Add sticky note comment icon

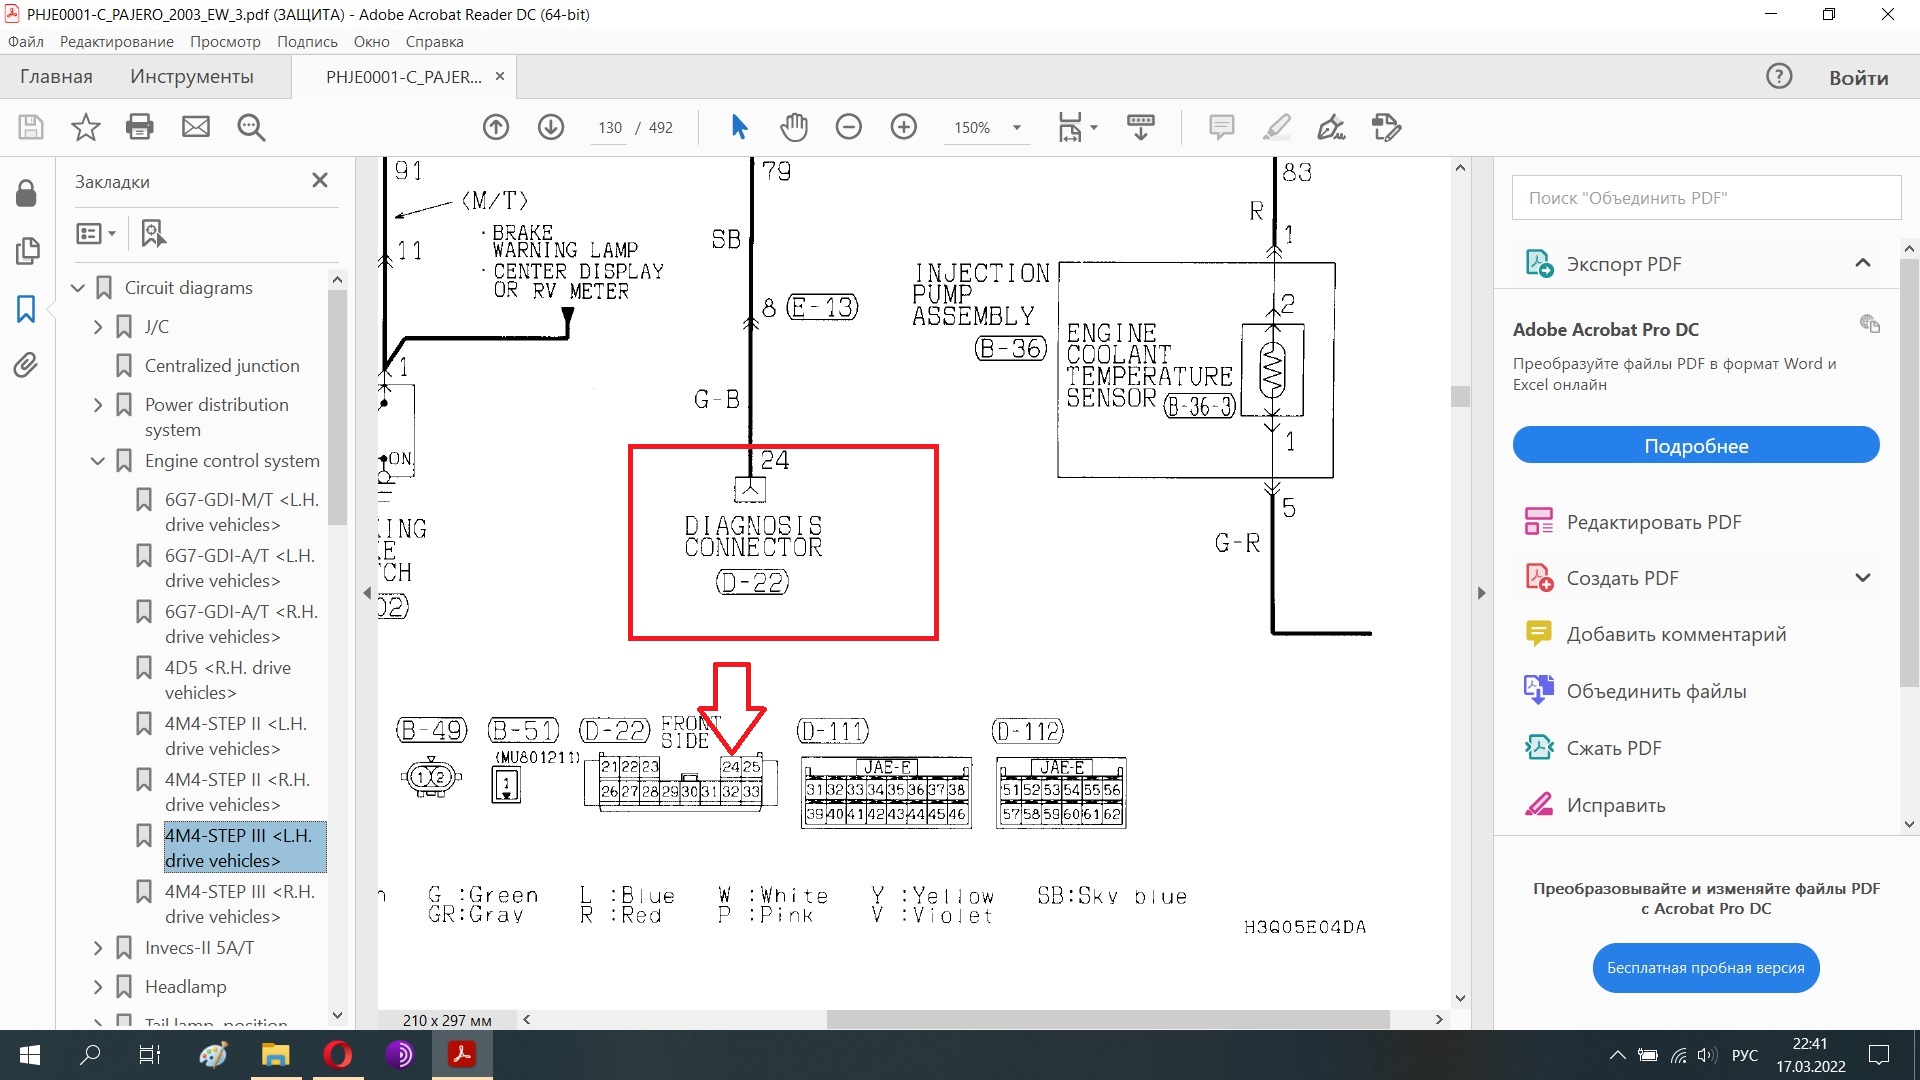pyautogui.click(x=1221, y=127)
